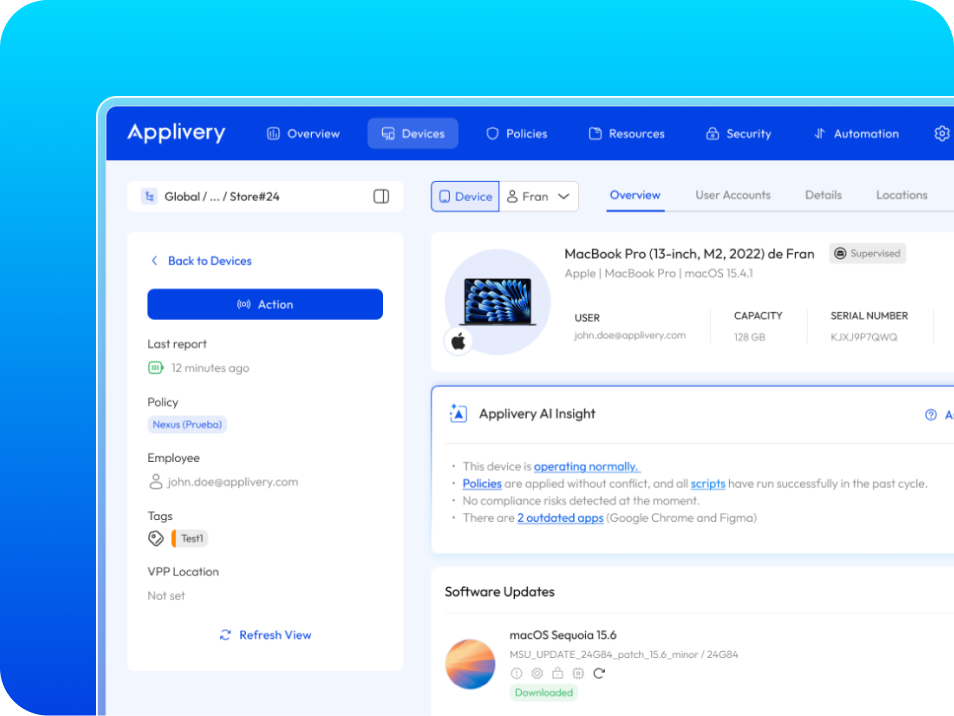Click the Applivery AI Insight sparkle icon
Screen dimensions: 954x716
(x=458, y=414)
